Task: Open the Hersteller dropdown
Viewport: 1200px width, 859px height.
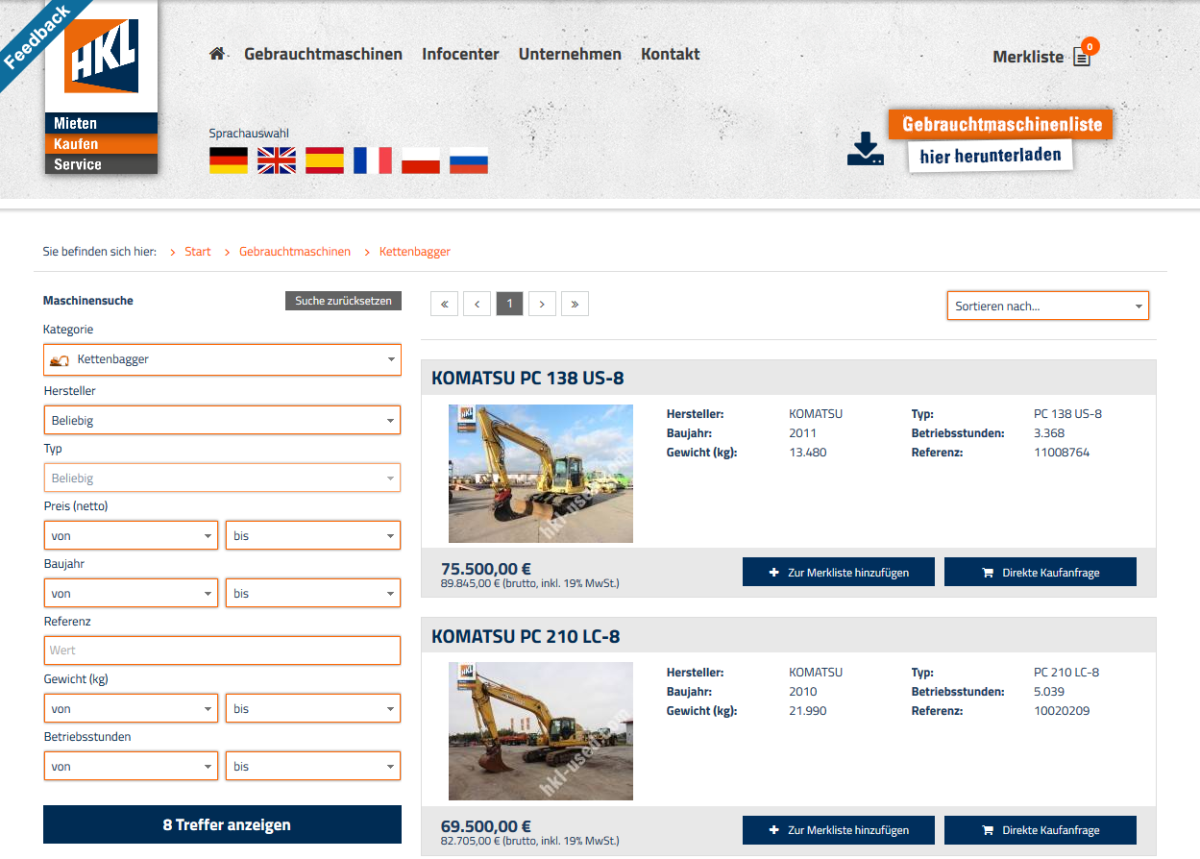Action: (222, 420)
